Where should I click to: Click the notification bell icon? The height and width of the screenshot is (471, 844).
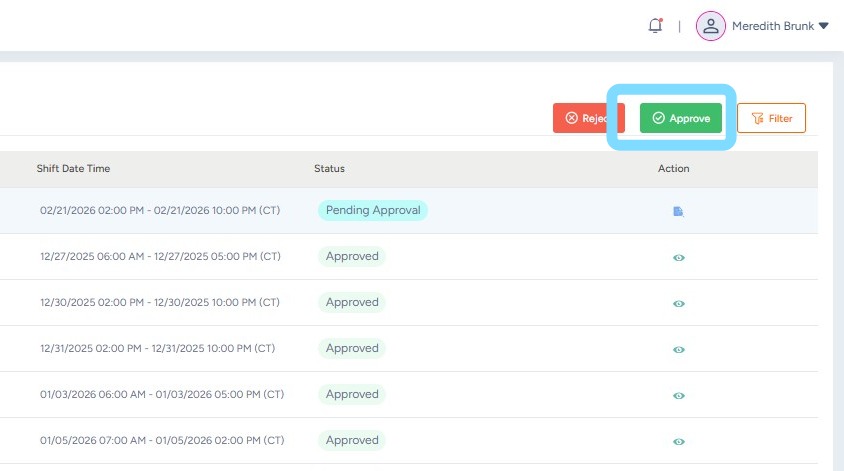655,26
